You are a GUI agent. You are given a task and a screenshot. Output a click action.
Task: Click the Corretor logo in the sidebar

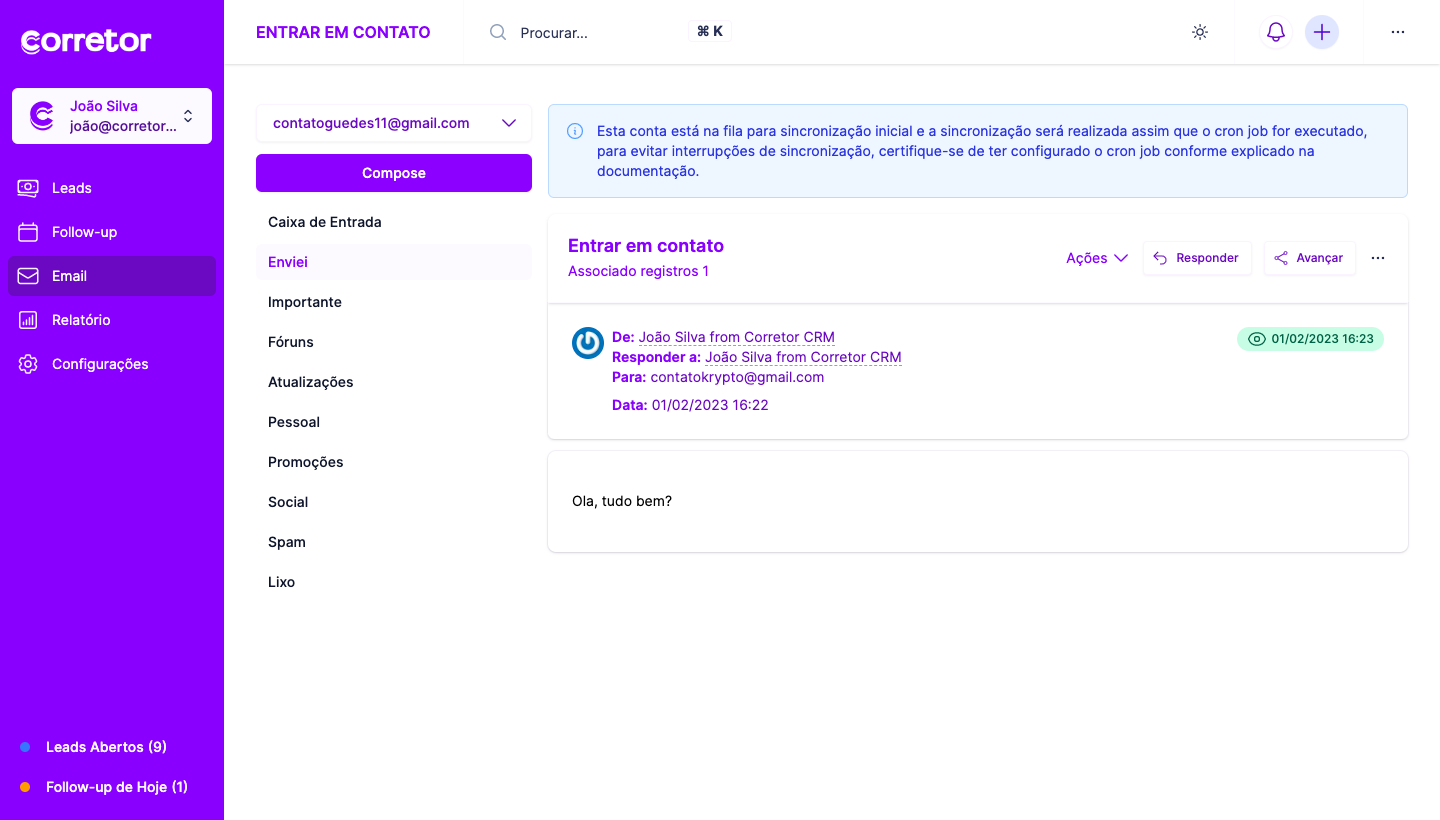coord(86,41)
